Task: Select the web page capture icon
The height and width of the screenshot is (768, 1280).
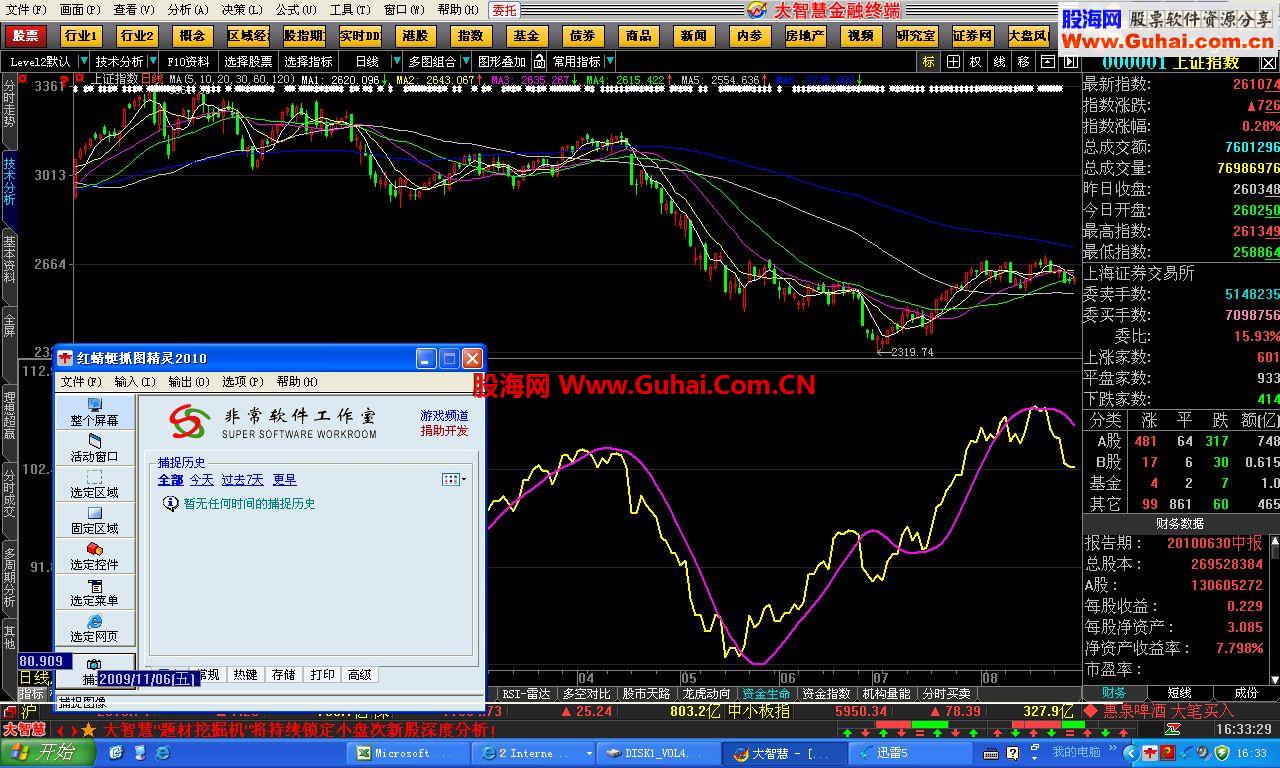Action: tap(95, 621)
